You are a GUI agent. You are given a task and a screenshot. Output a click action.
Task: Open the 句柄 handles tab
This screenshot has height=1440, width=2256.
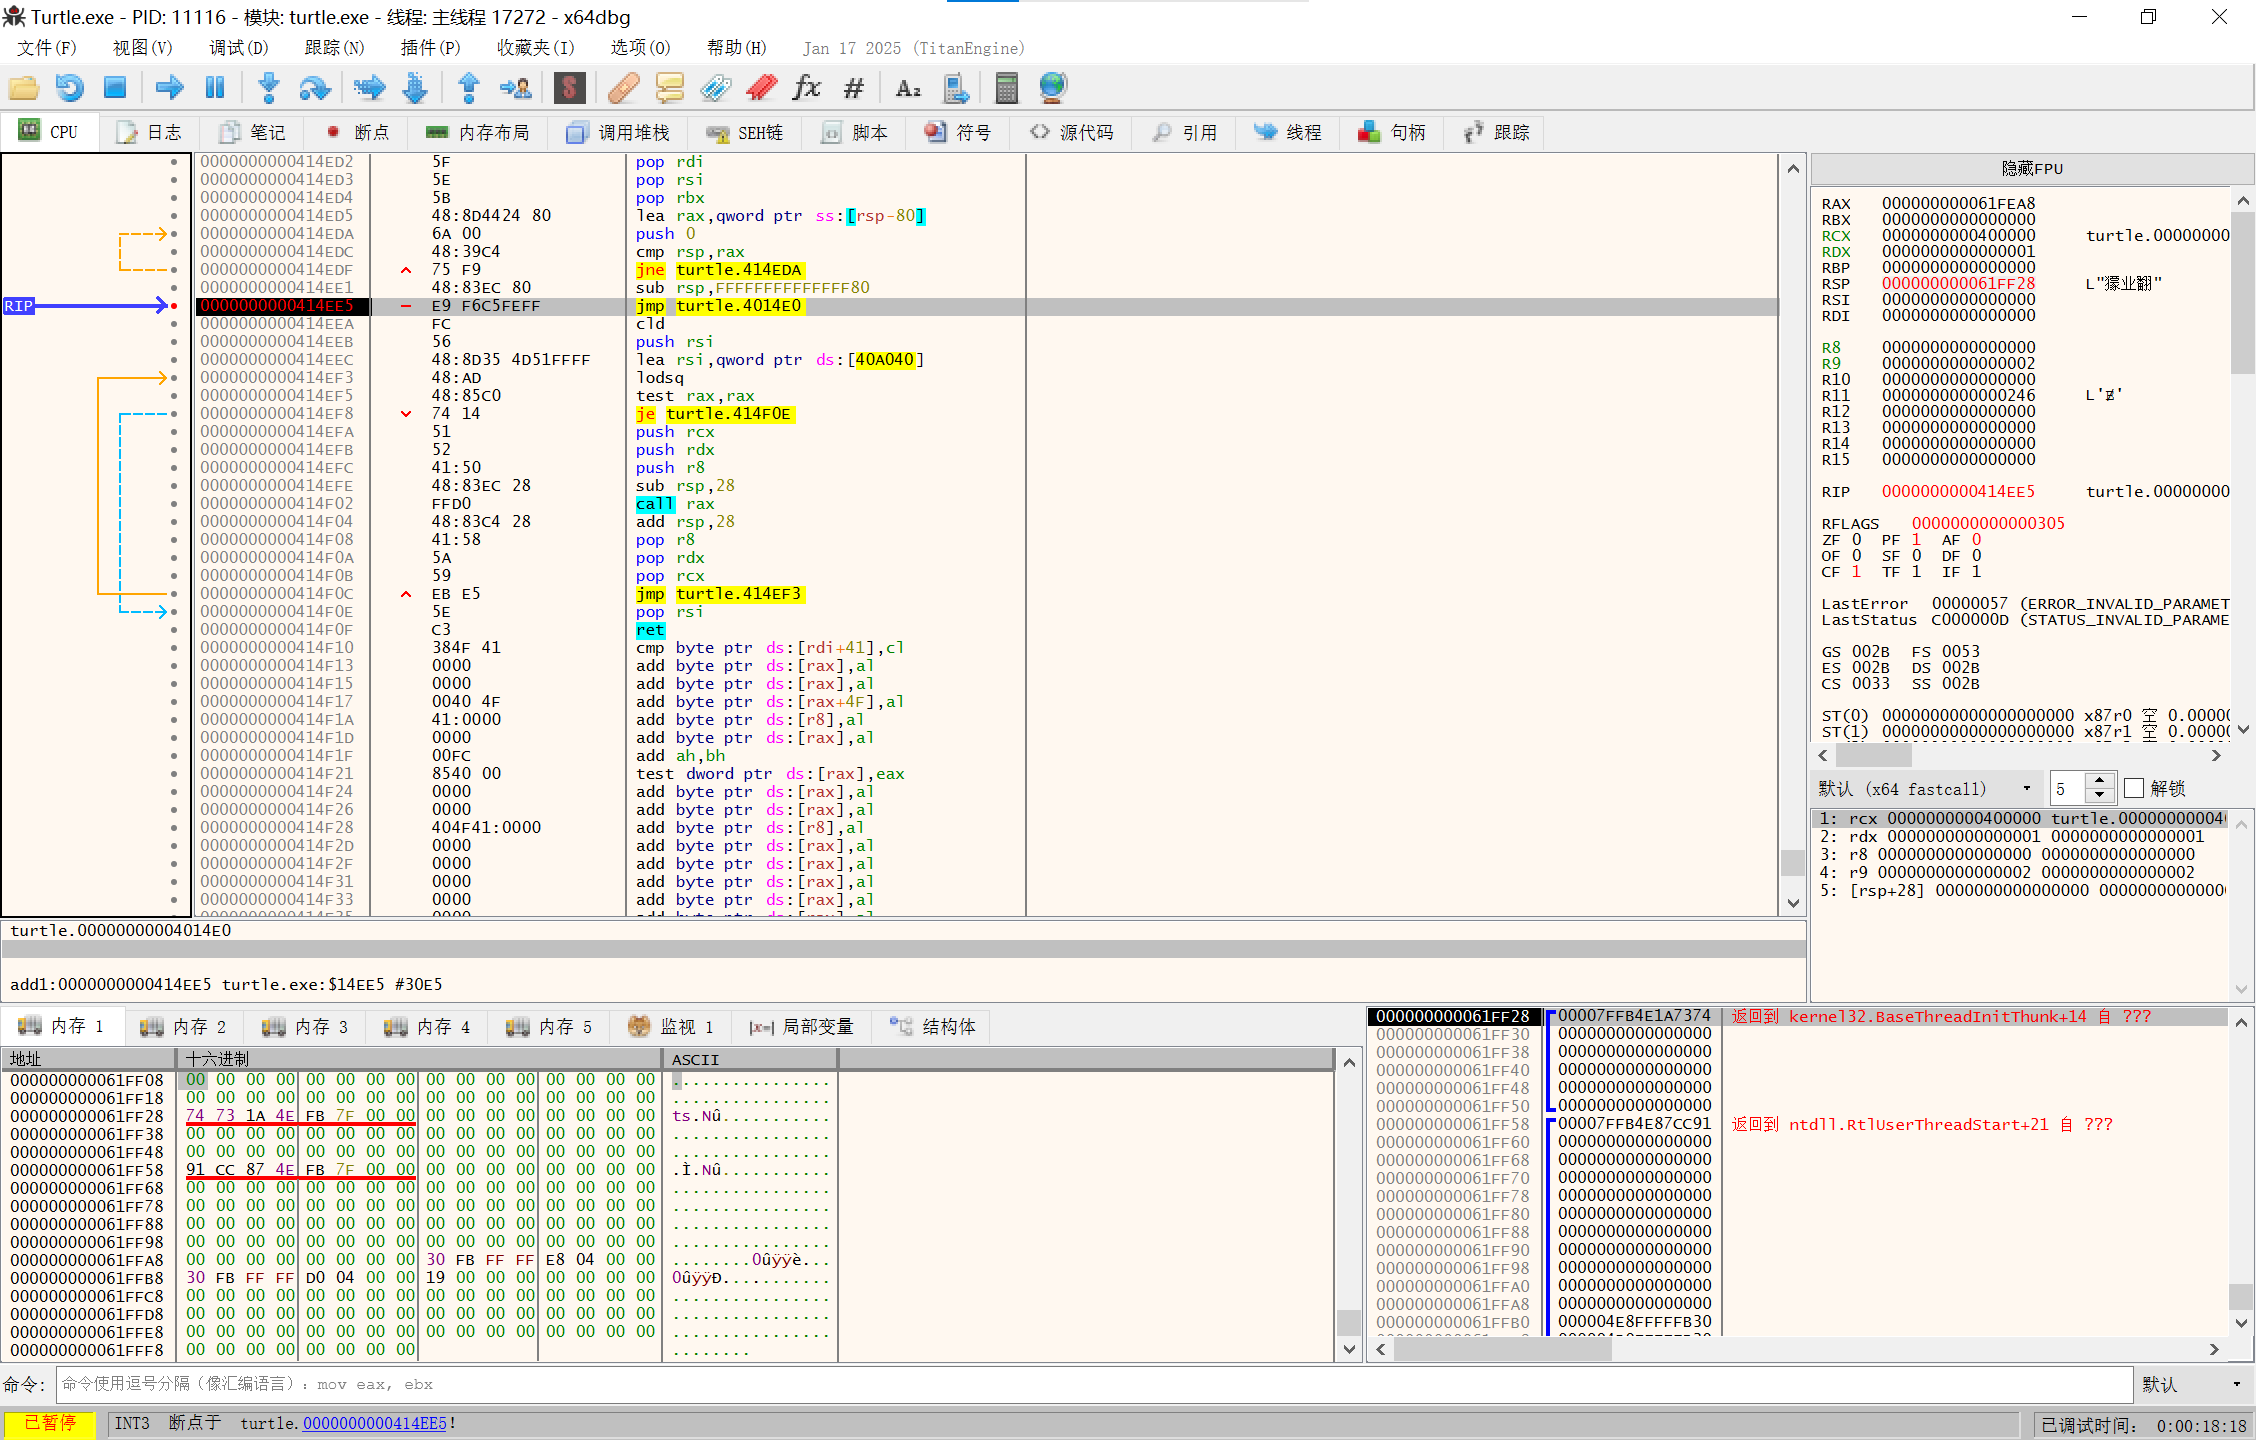click(1392, 132)
